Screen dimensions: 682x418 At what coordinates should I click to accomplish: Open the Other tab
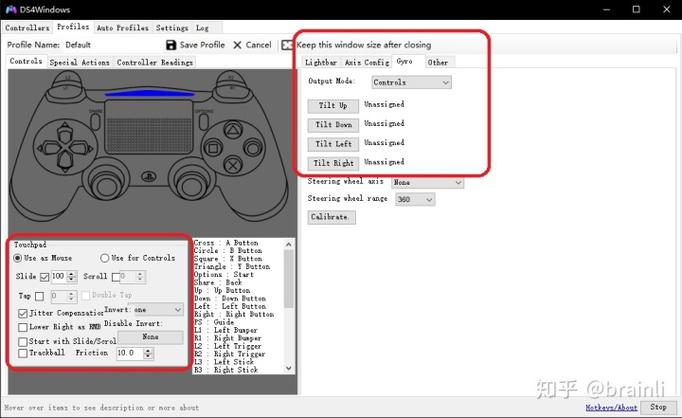click(x=438, y=63)
